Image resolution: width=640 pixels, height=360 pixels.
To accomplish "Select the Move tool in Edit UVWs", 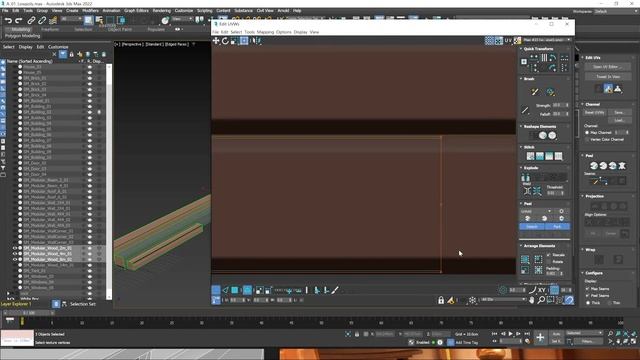I will coord(216,41).
